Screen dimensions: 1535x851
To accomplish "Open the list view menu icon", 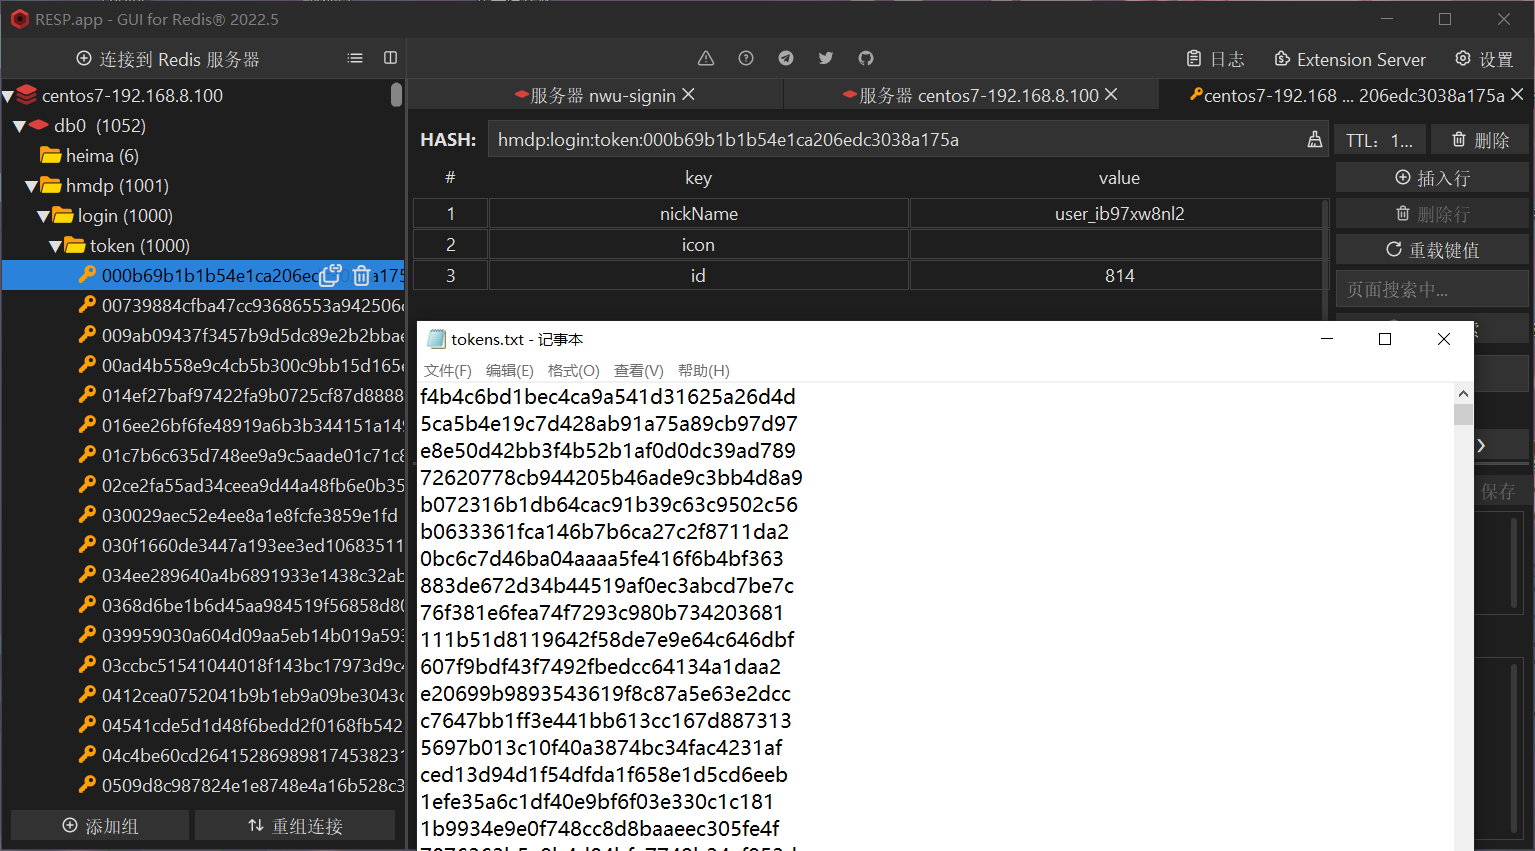I will click(355, 58).
